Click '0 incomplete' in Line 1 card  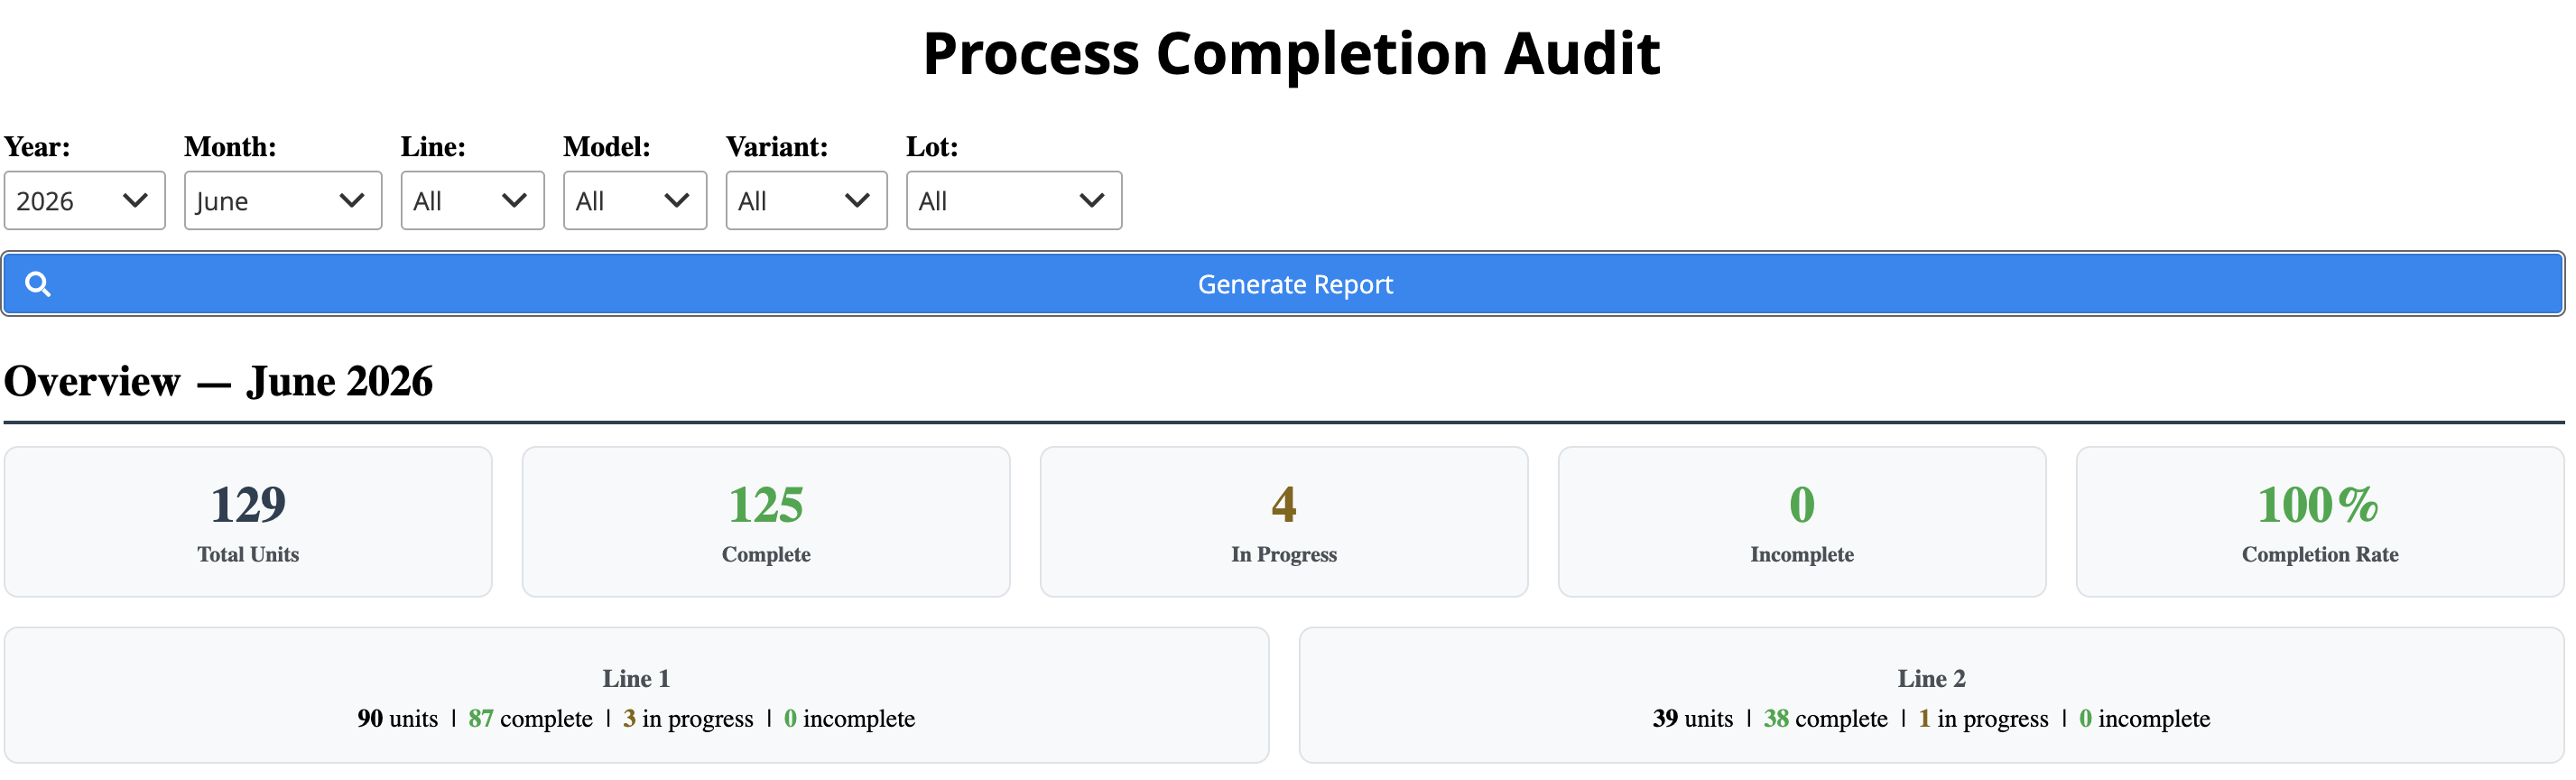849,719
